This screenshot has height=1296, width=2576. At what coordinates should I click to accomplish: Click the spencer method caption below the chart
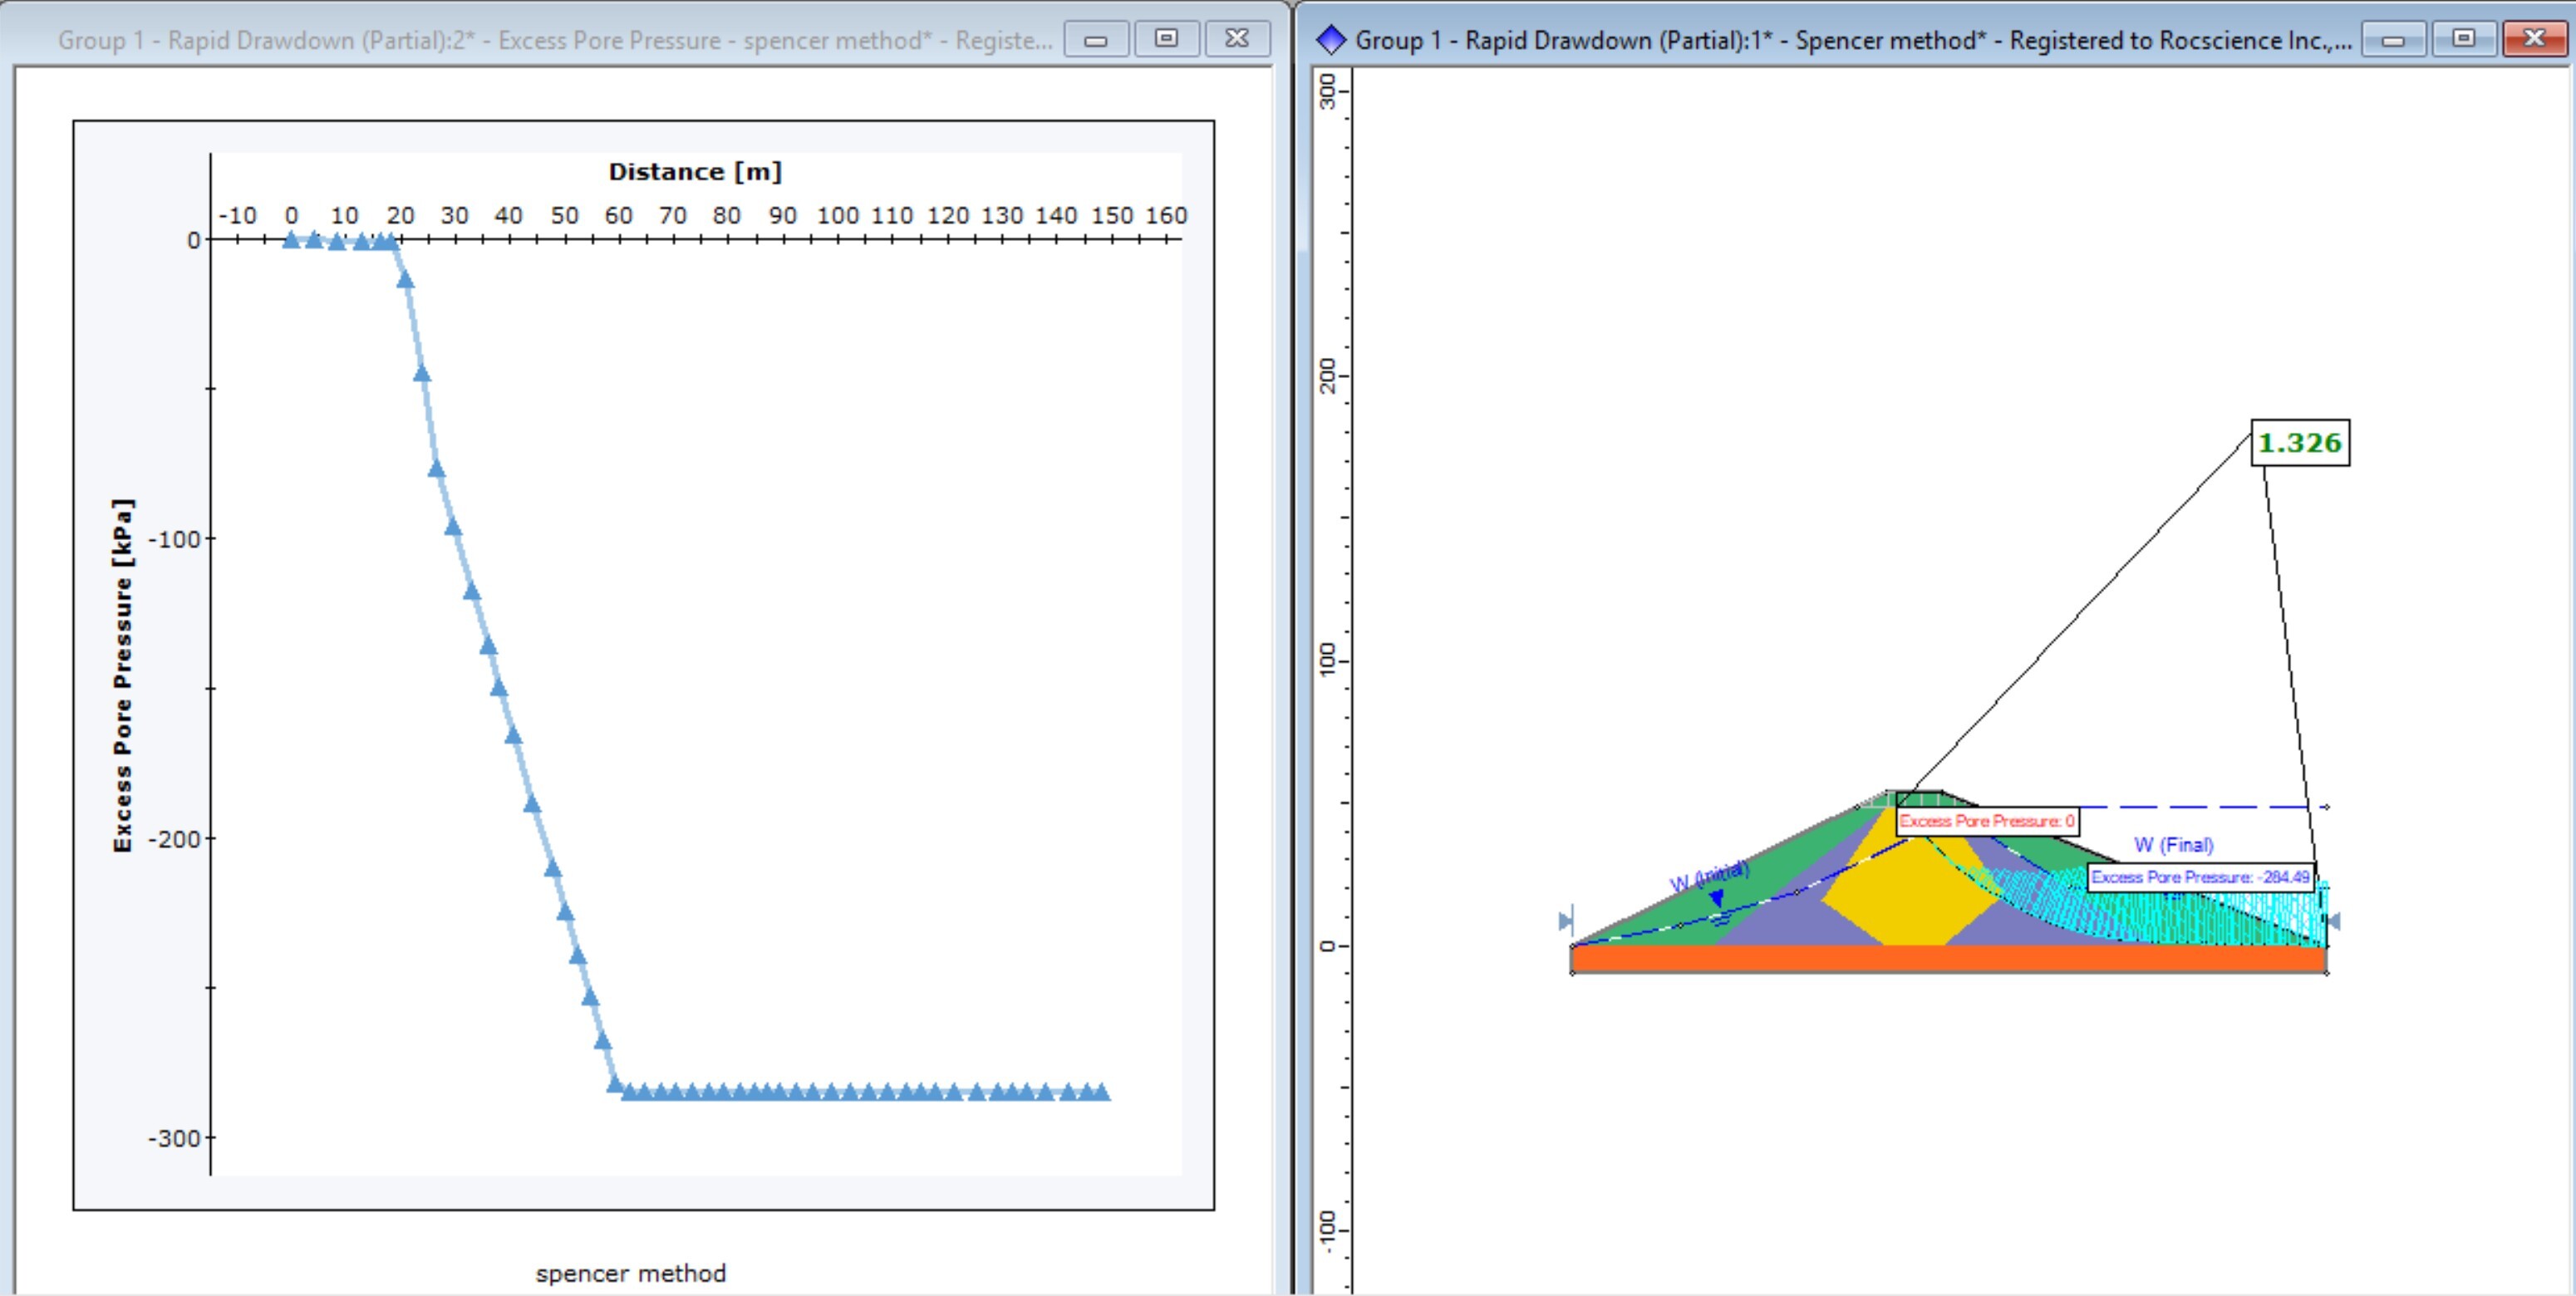631,1272
